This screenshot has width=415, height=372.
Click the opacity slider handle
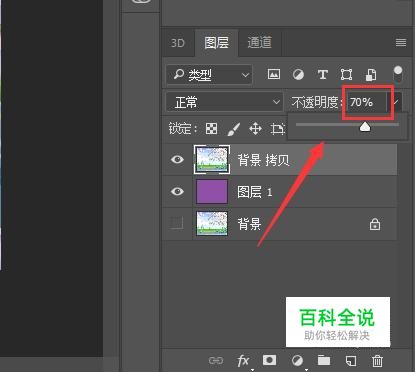(365, 127)
